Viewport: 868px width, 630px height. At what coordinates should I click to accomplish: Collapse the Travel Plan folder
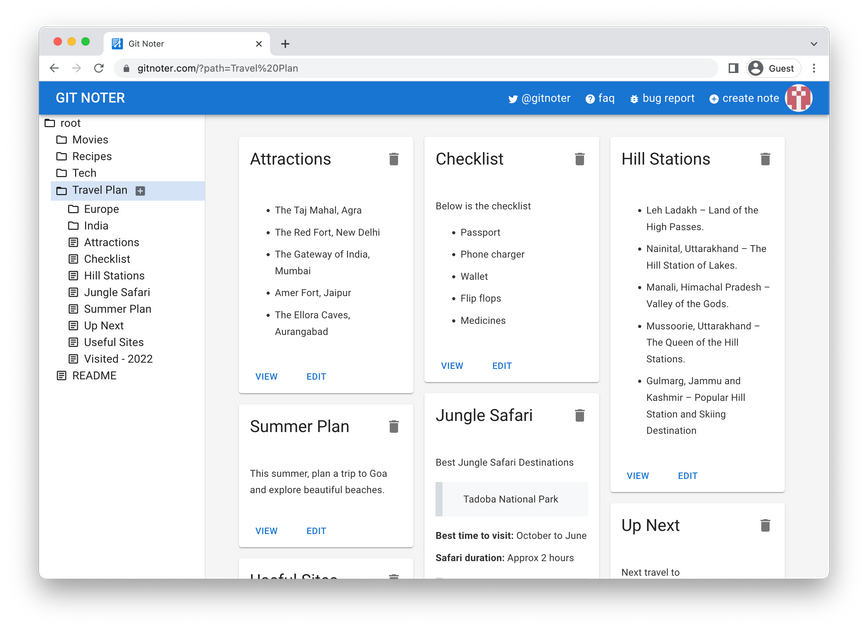coord(61,189)
